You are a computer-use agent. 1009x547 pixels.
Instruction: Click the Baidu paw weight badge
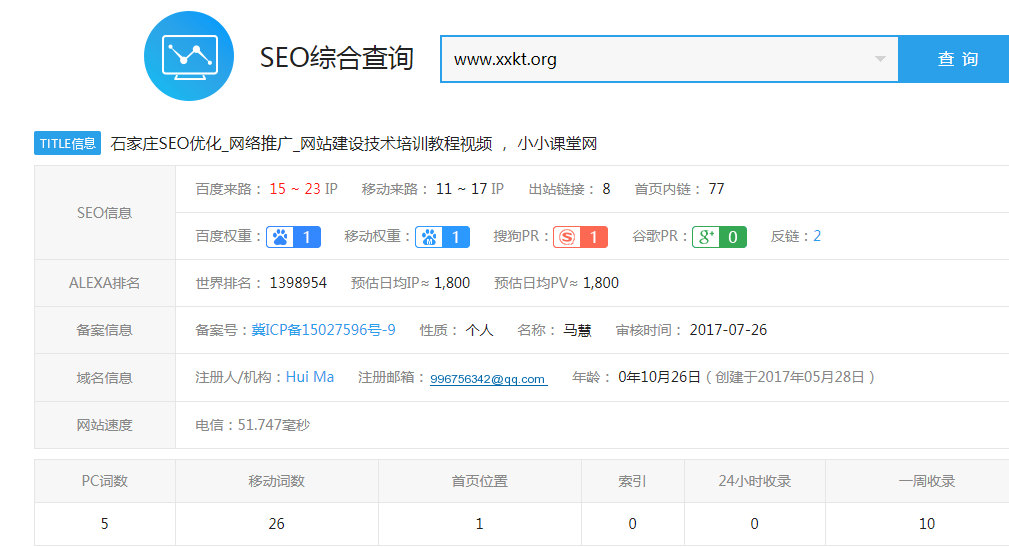[293, 237]
